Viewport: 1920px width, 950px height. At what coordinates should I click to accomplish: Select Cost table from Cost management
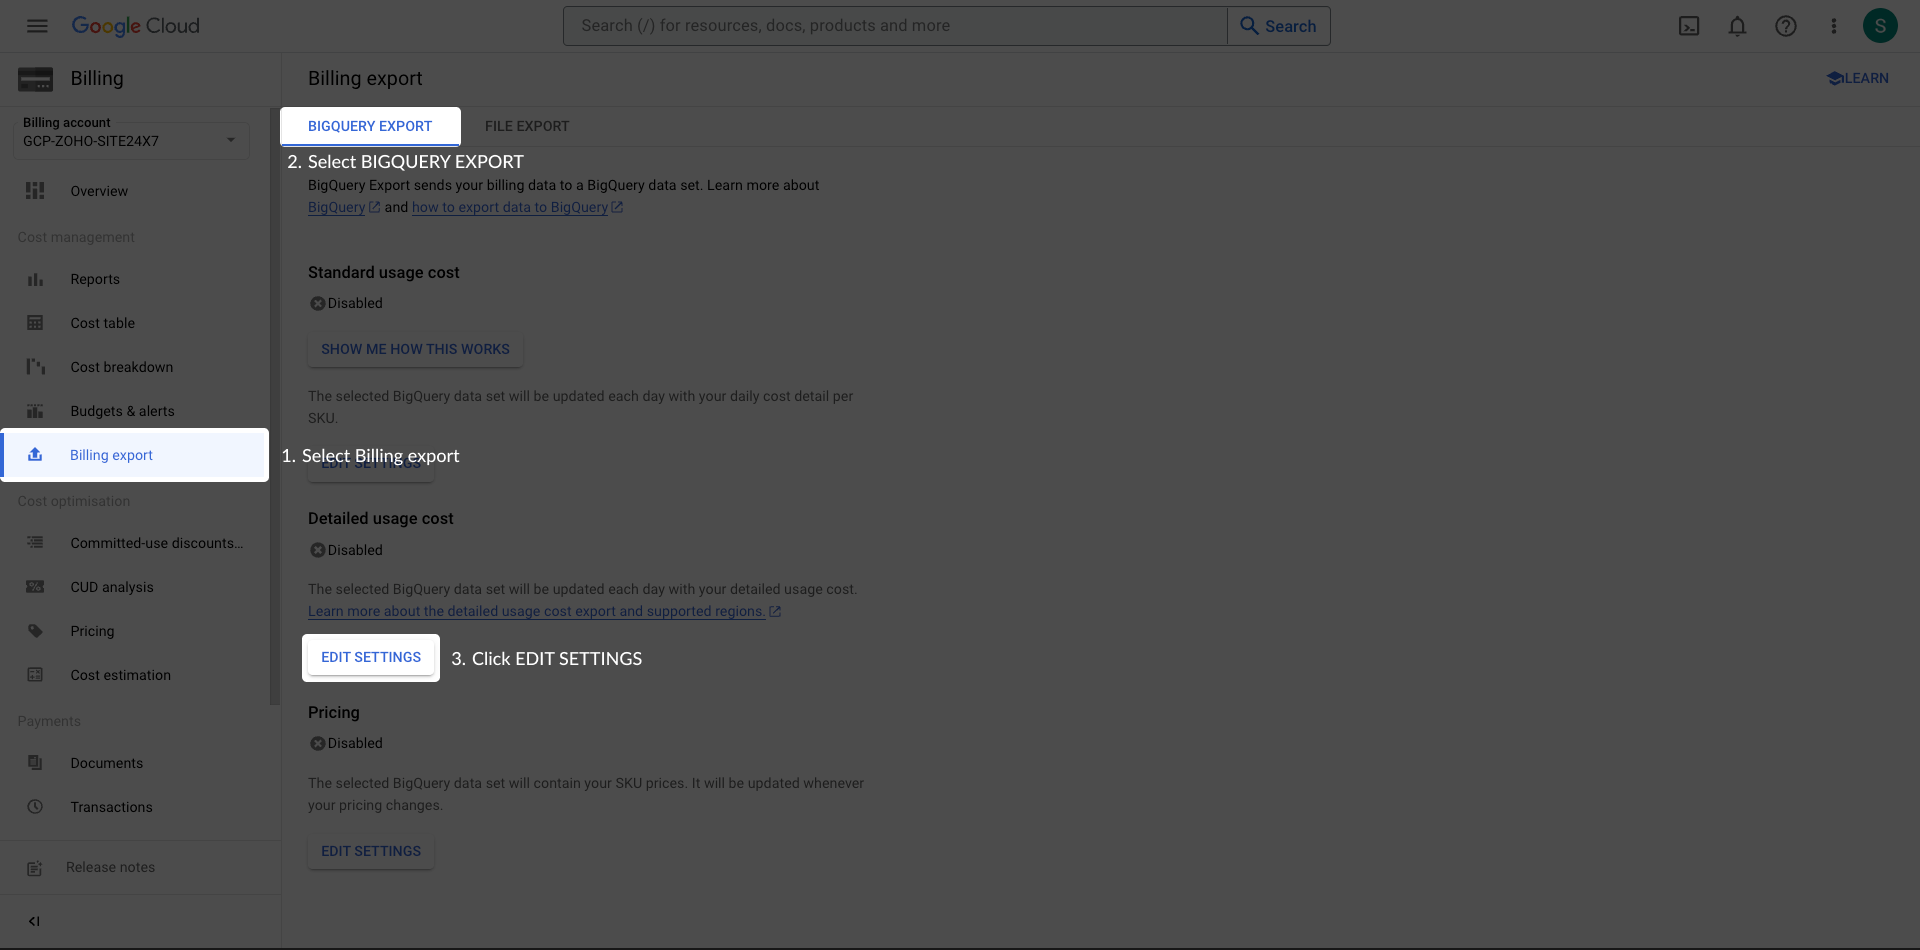tap(102, 323)
